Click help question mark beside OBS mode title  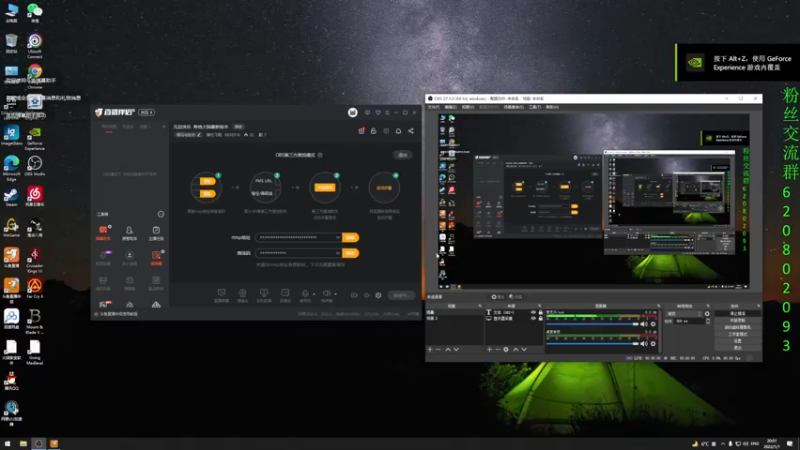320,155
